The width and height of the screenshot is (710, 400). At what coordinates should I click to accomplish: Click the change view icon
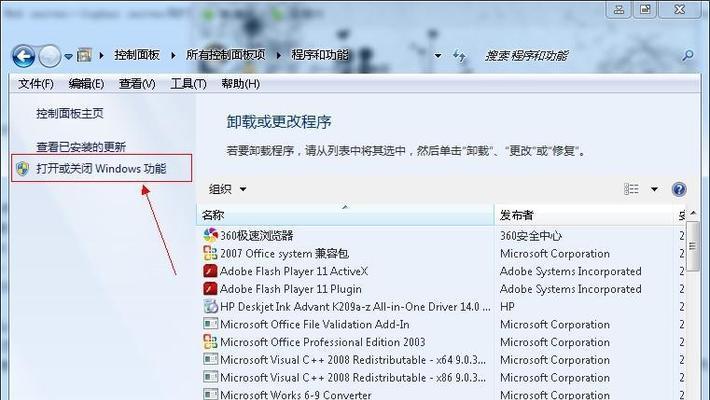coord(631,189)
